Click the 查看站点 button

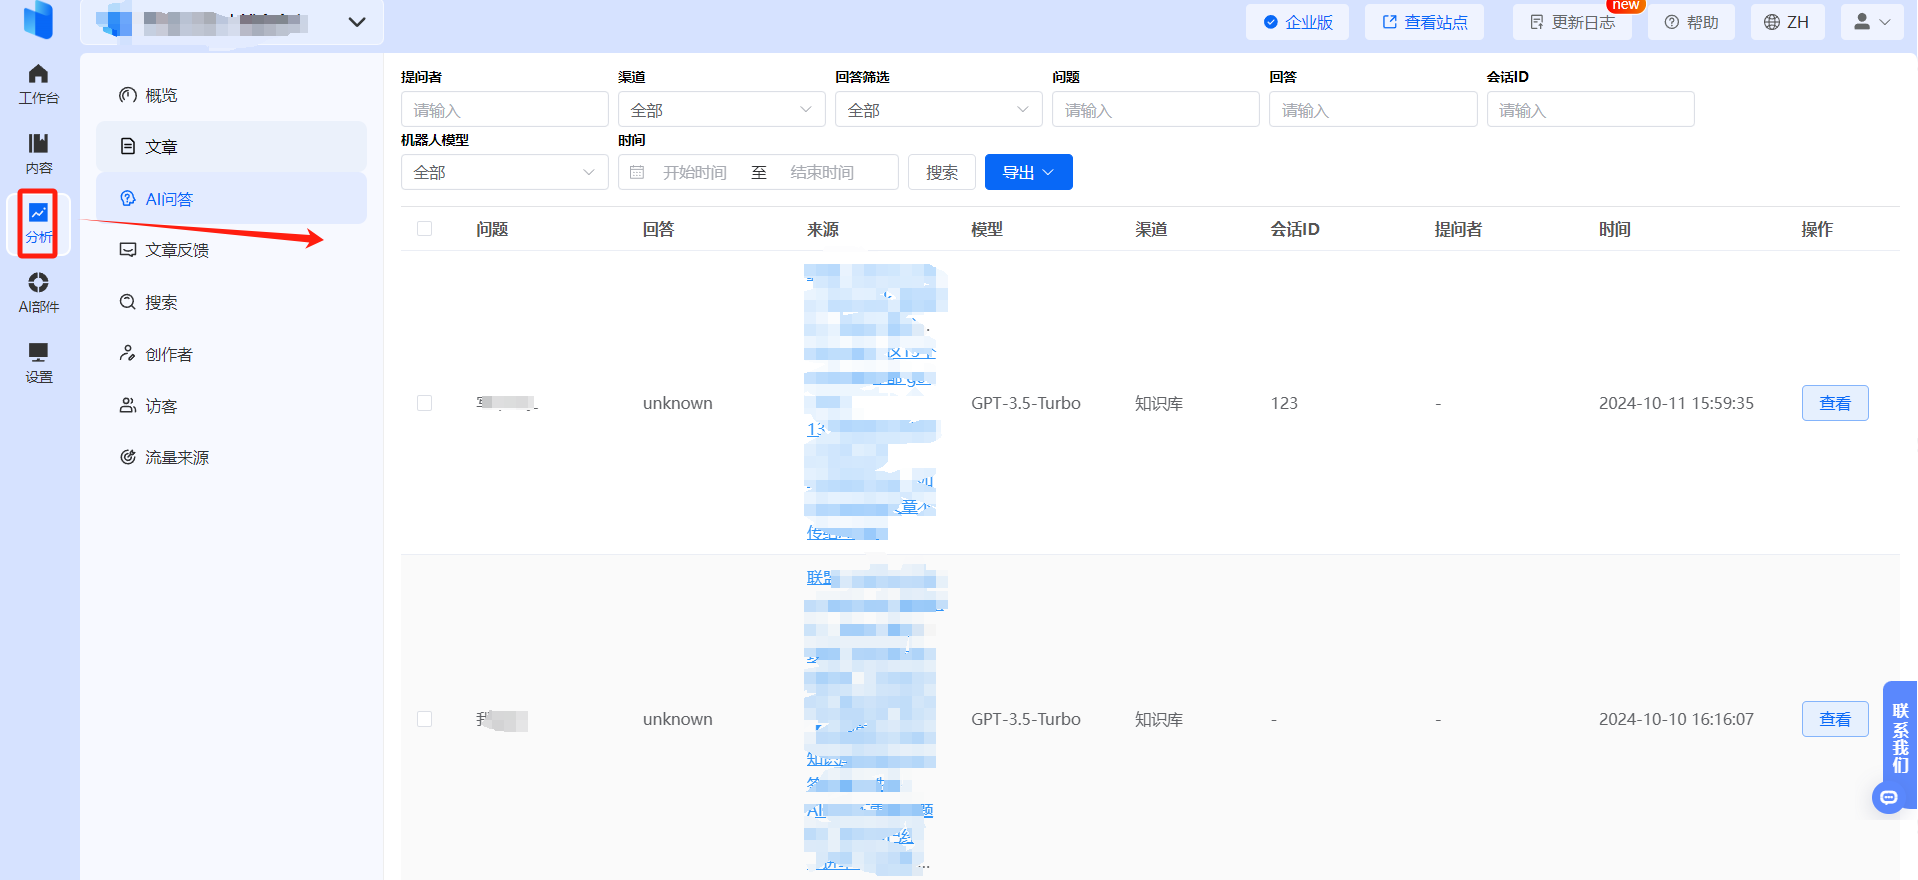coord(1424,22)
